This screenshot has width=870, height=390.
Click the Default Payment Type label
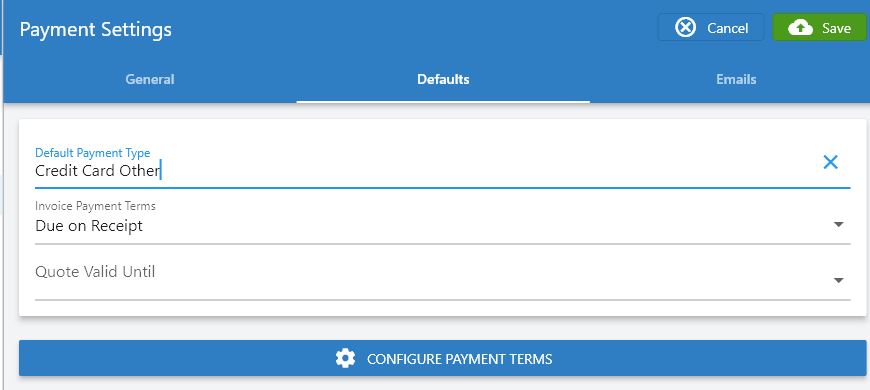[x=93, y=153]
